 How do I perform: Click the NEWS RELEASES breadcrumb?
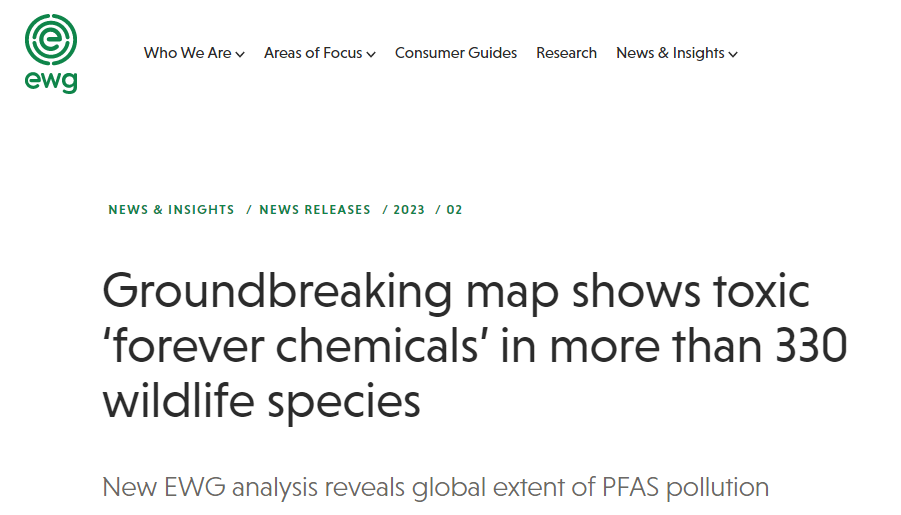315,210
